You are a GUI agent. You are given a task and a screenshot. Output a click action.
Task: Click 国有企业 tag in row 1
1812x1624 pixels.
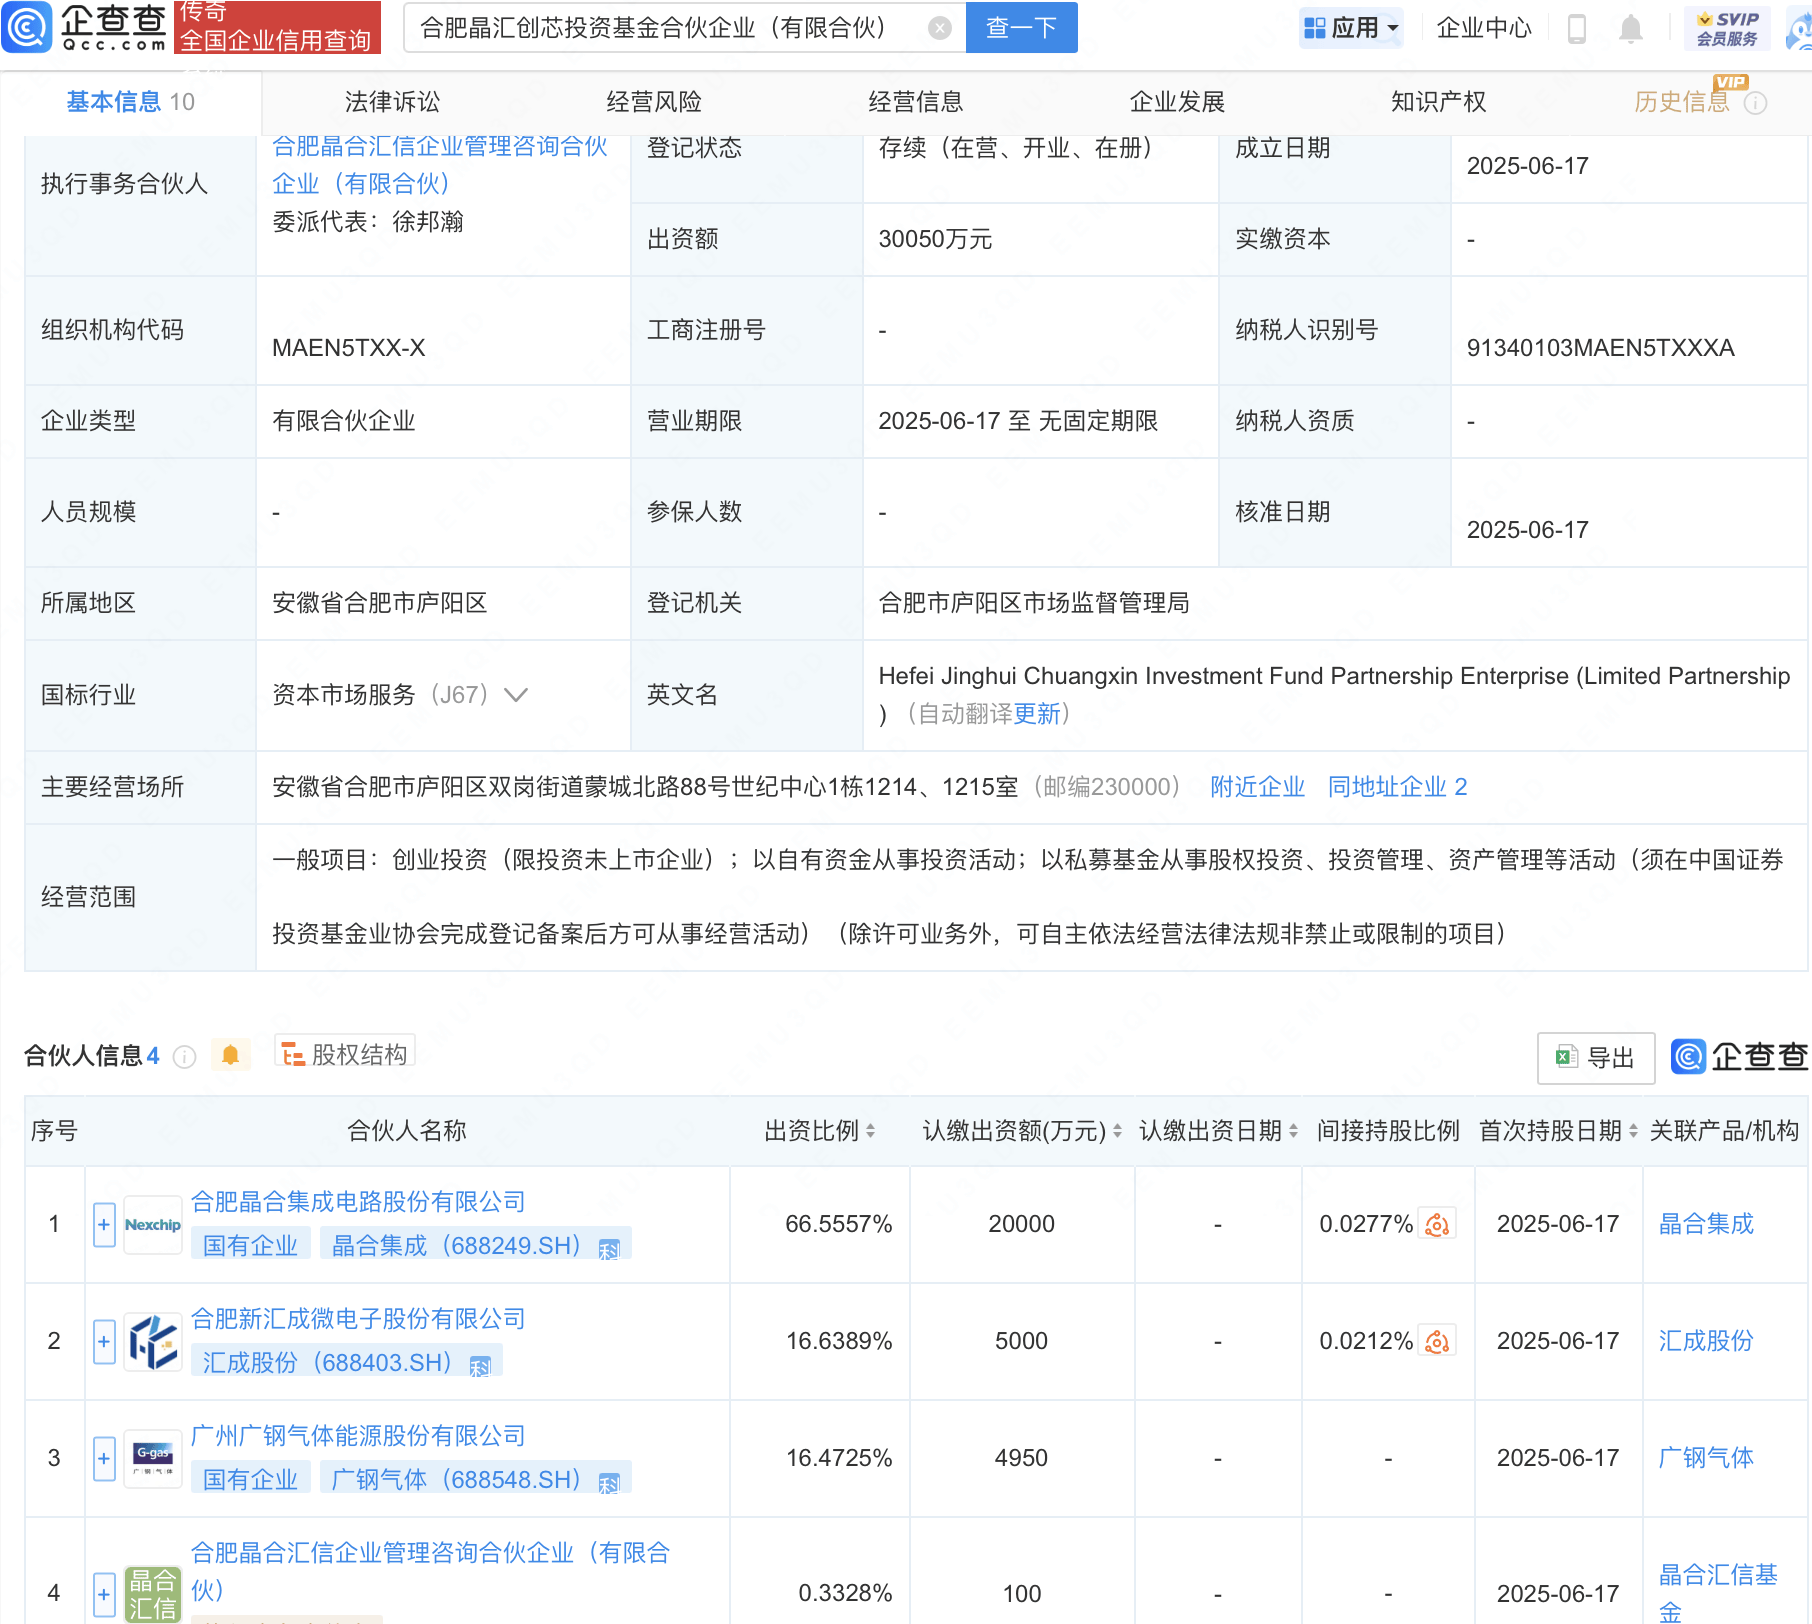click(250, 1246)
